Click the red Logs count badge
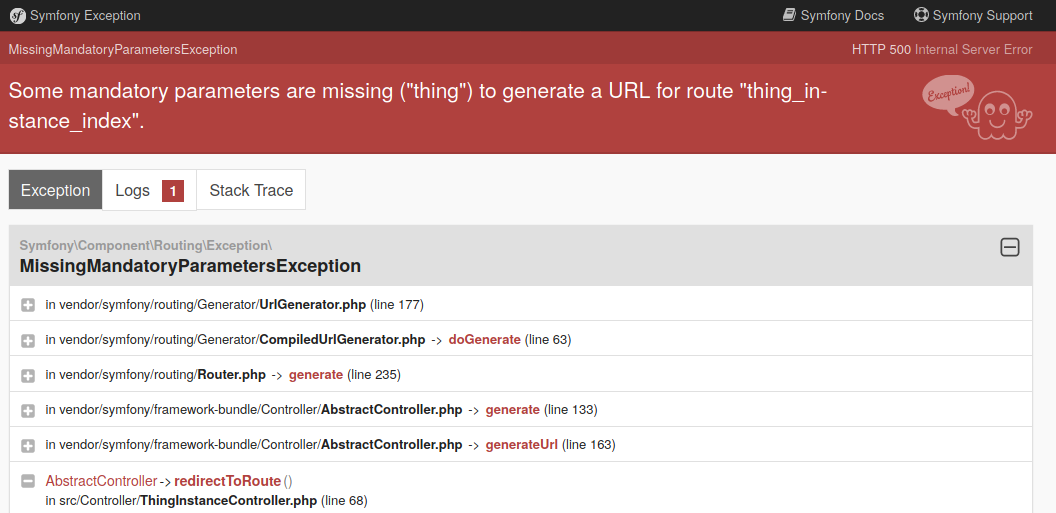Screen dimensions: 1056x513 173,191
